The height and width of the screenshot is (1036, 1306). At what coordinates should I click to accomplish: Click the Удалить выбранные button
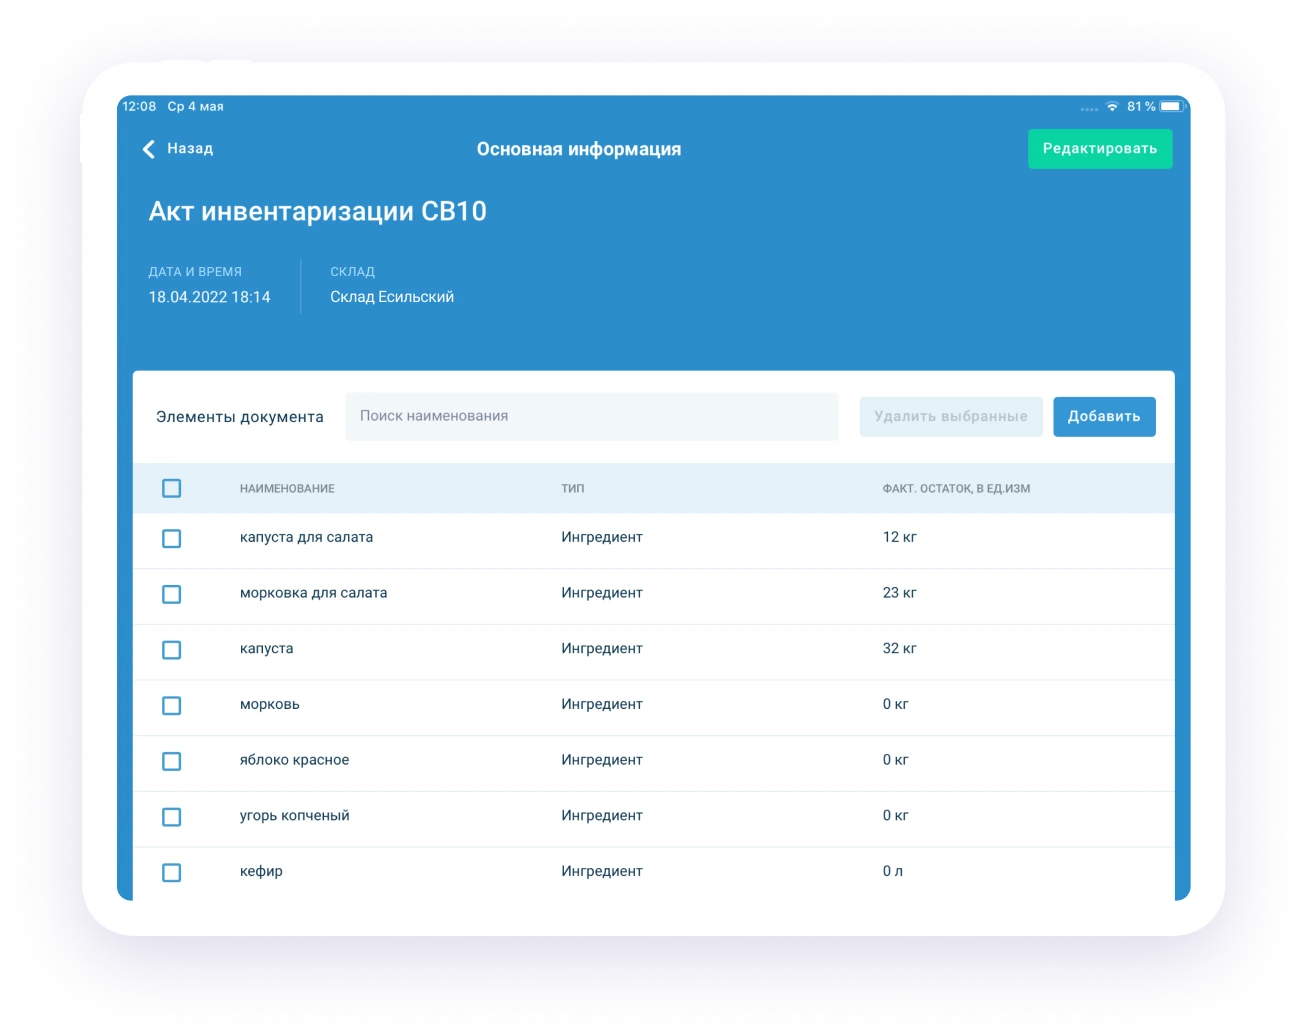coord(950,416)
